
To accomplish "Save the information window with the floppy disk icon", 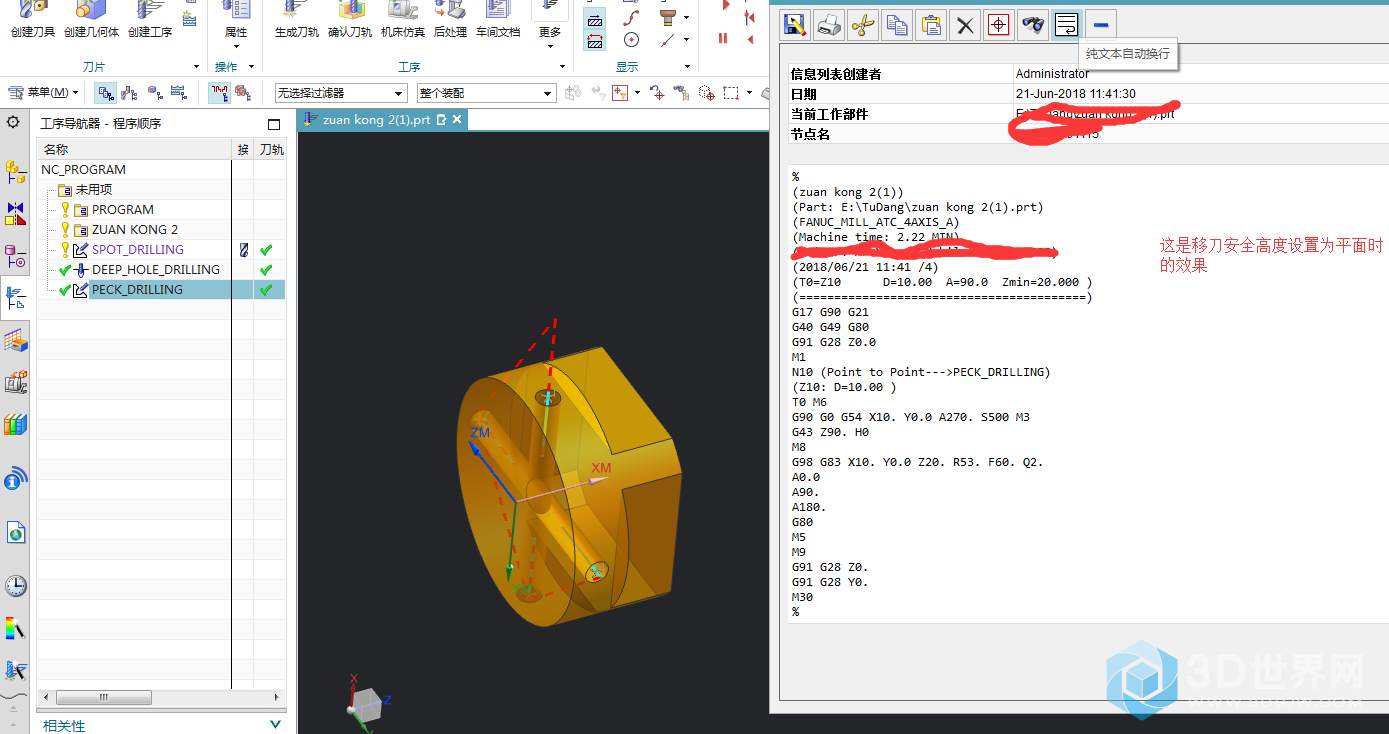I will pos(795,25).
